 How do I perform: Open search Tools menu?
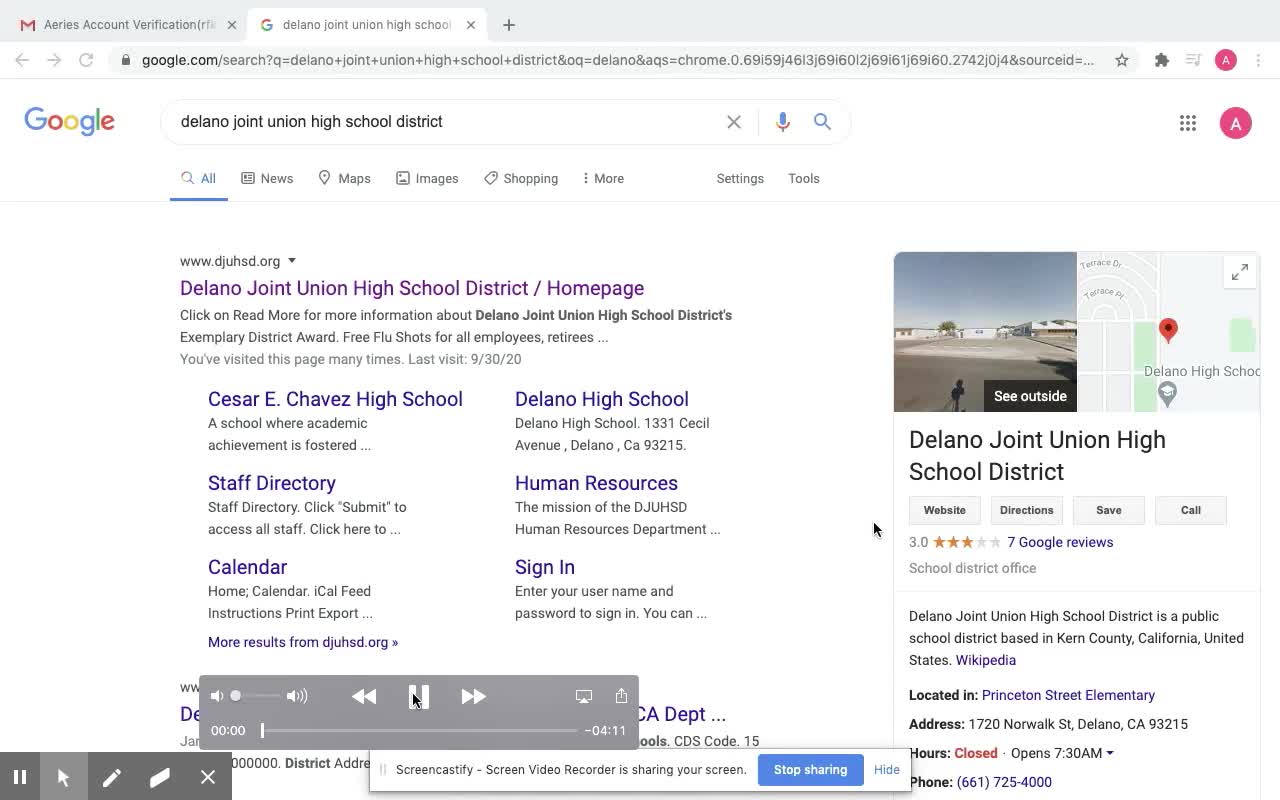(x=804, y=179)
